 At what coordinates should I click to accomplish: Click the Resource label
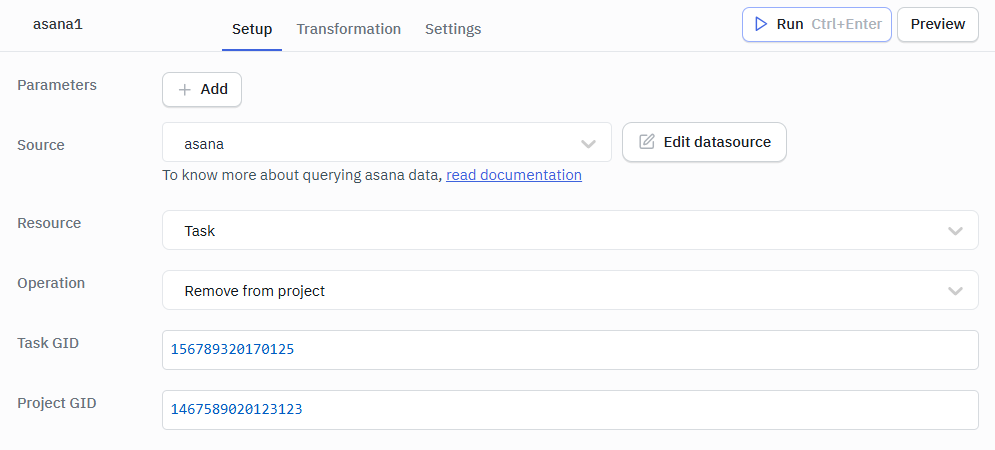coord(49,223)
